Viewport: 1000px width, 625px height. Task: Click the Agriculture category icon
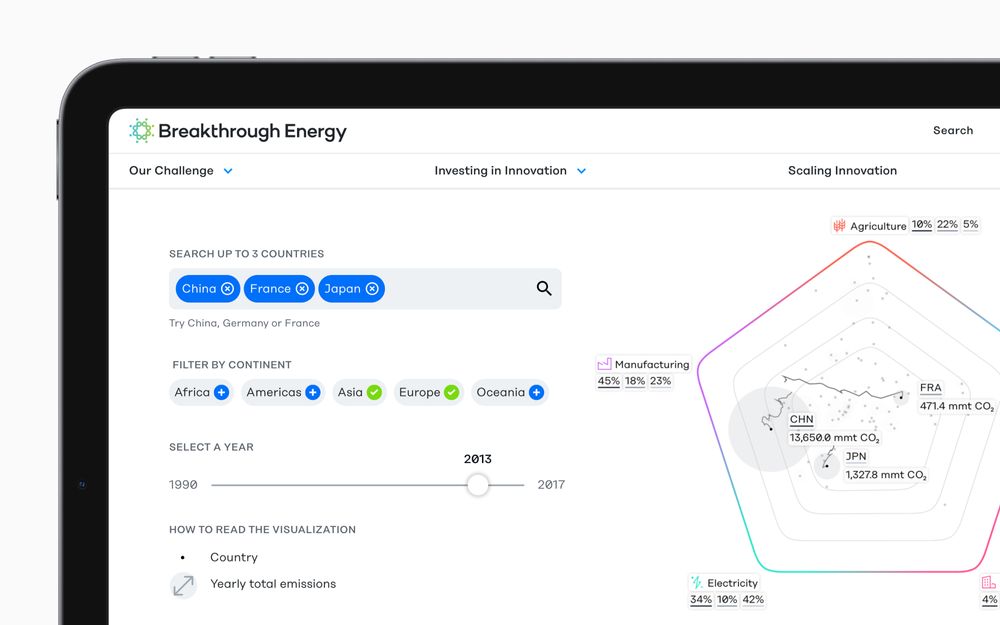point(839,226)
